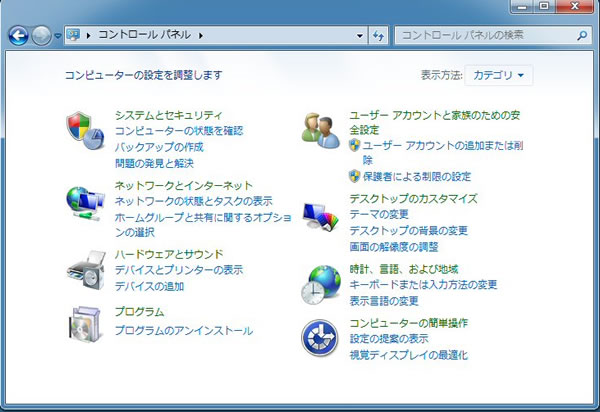Click the Network and Internet globe icon

[85, 203]
